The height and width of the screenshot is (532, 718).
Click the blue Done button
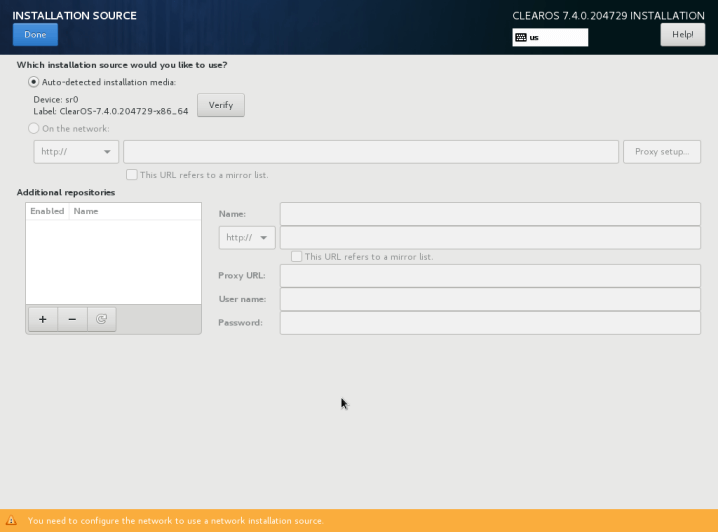35,35
